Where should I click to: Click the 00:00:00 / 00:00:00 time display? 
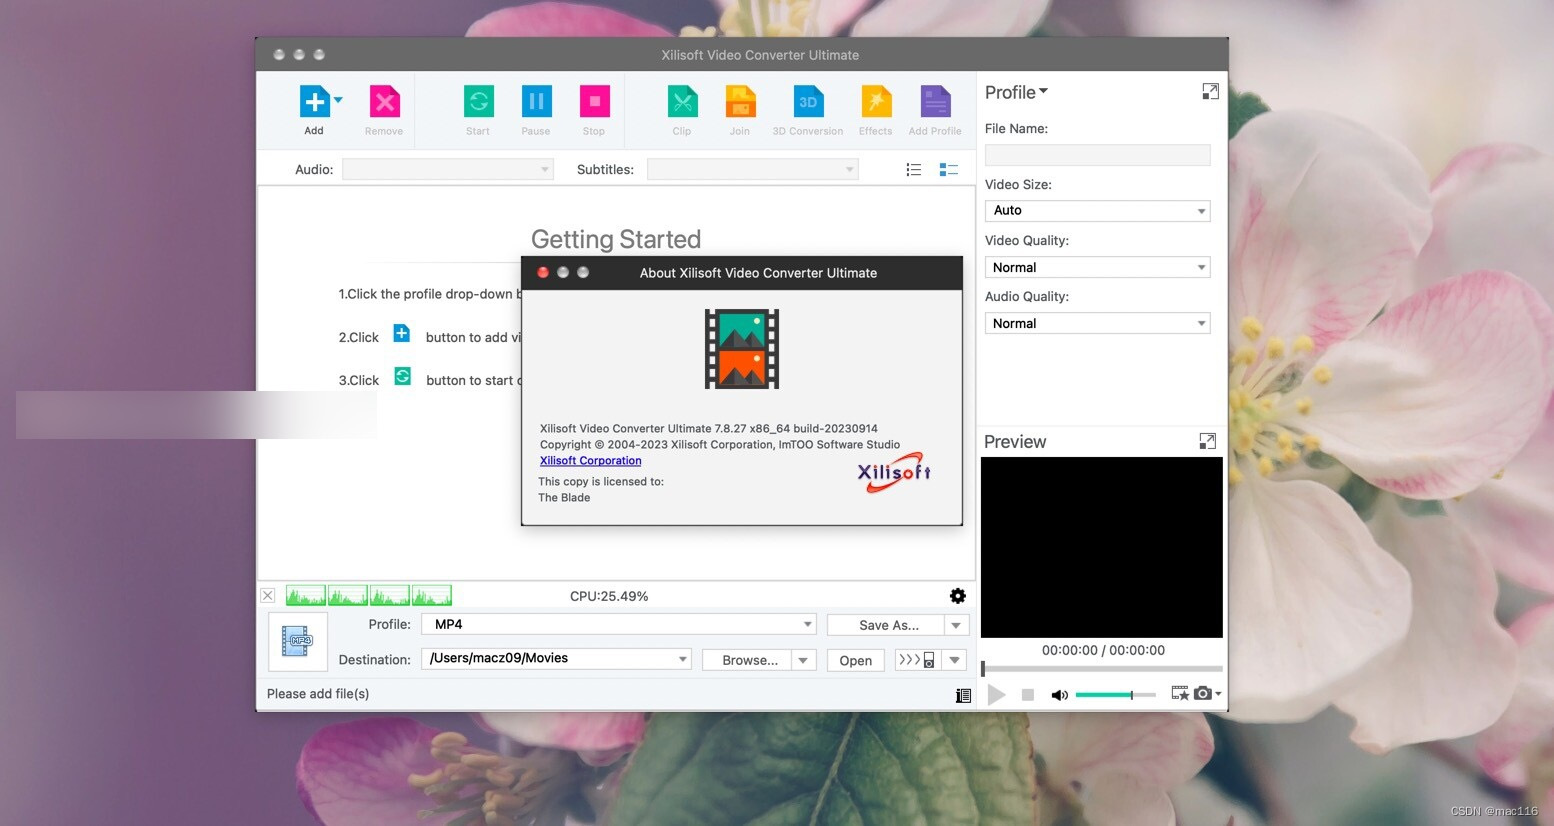pyautogui.click(x=1103, y=650)
